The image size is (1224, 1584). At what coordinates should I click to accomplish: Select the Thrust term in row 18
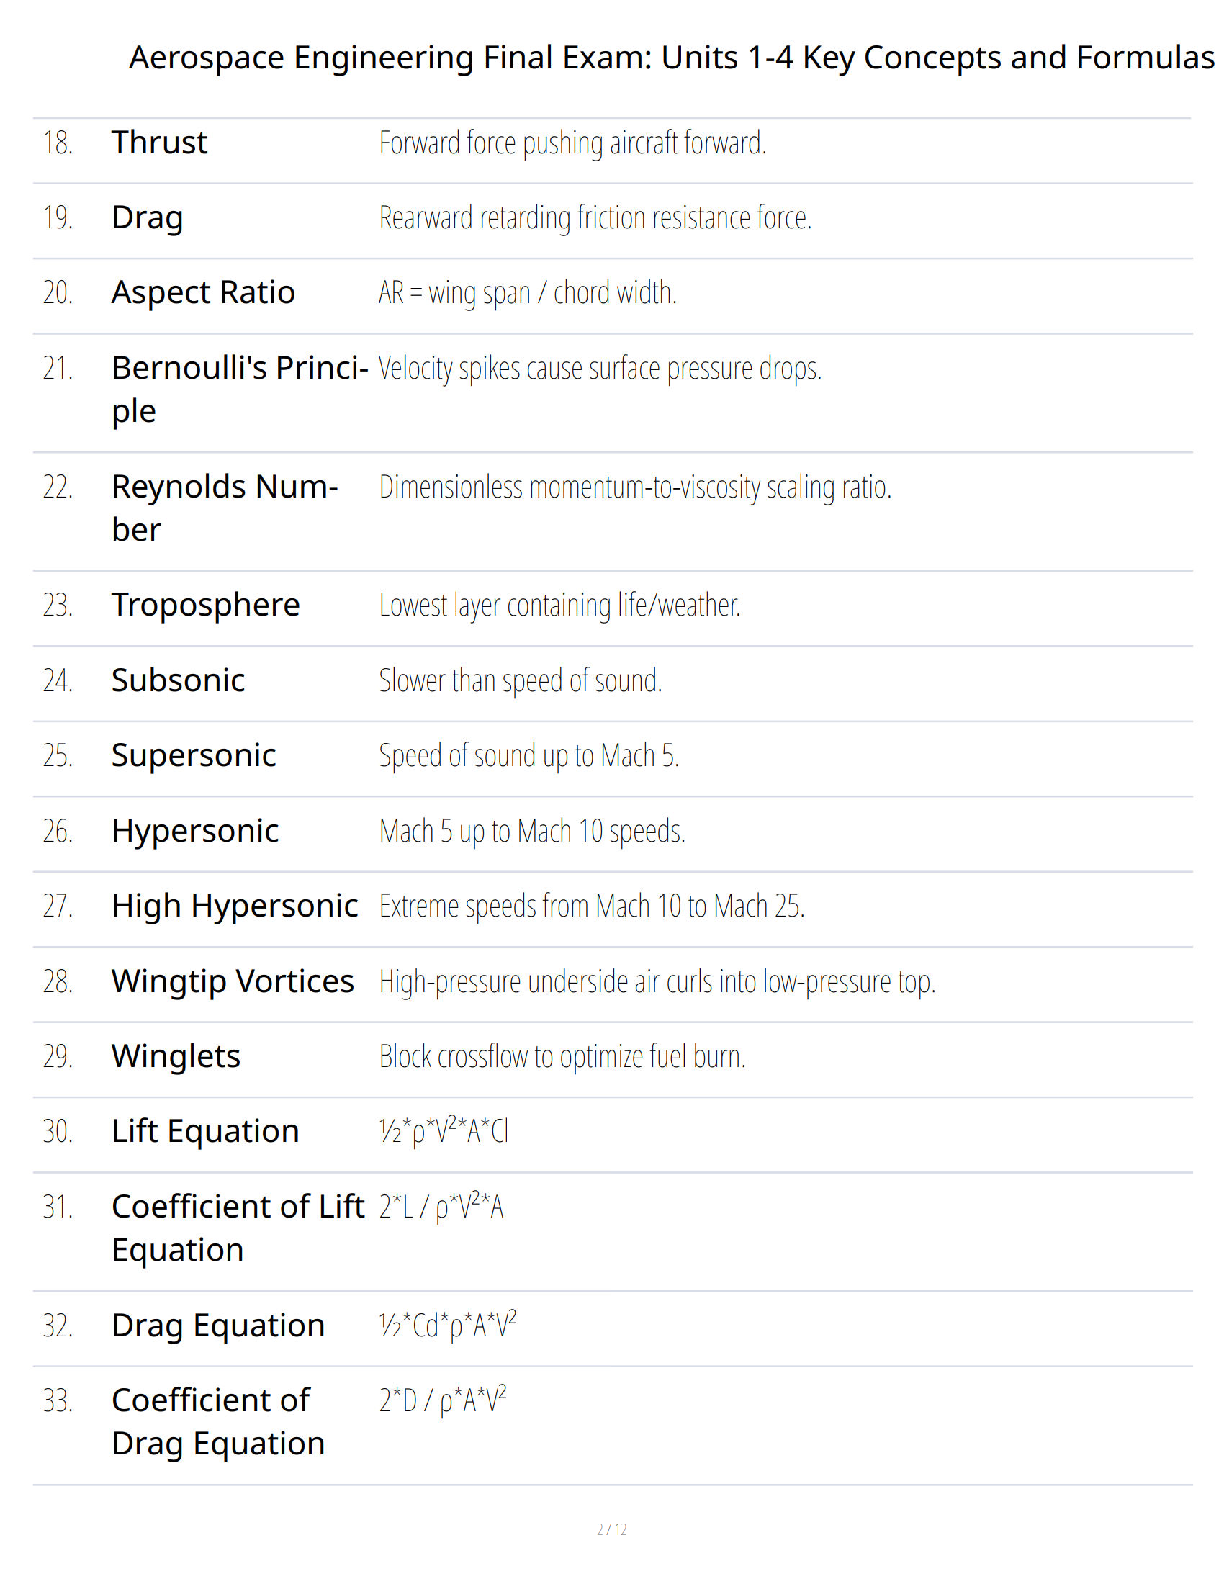pos(159,142)
